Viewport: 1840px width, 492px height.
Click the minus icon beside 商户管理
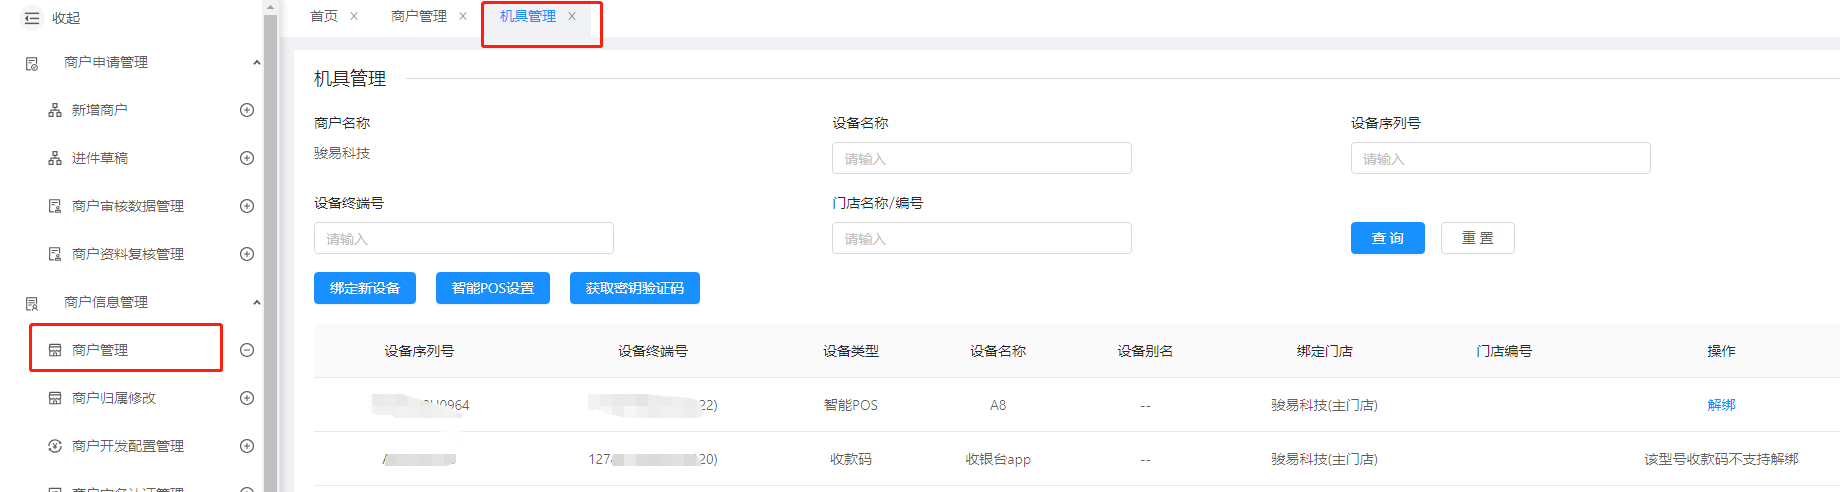[x=247, y=350]
